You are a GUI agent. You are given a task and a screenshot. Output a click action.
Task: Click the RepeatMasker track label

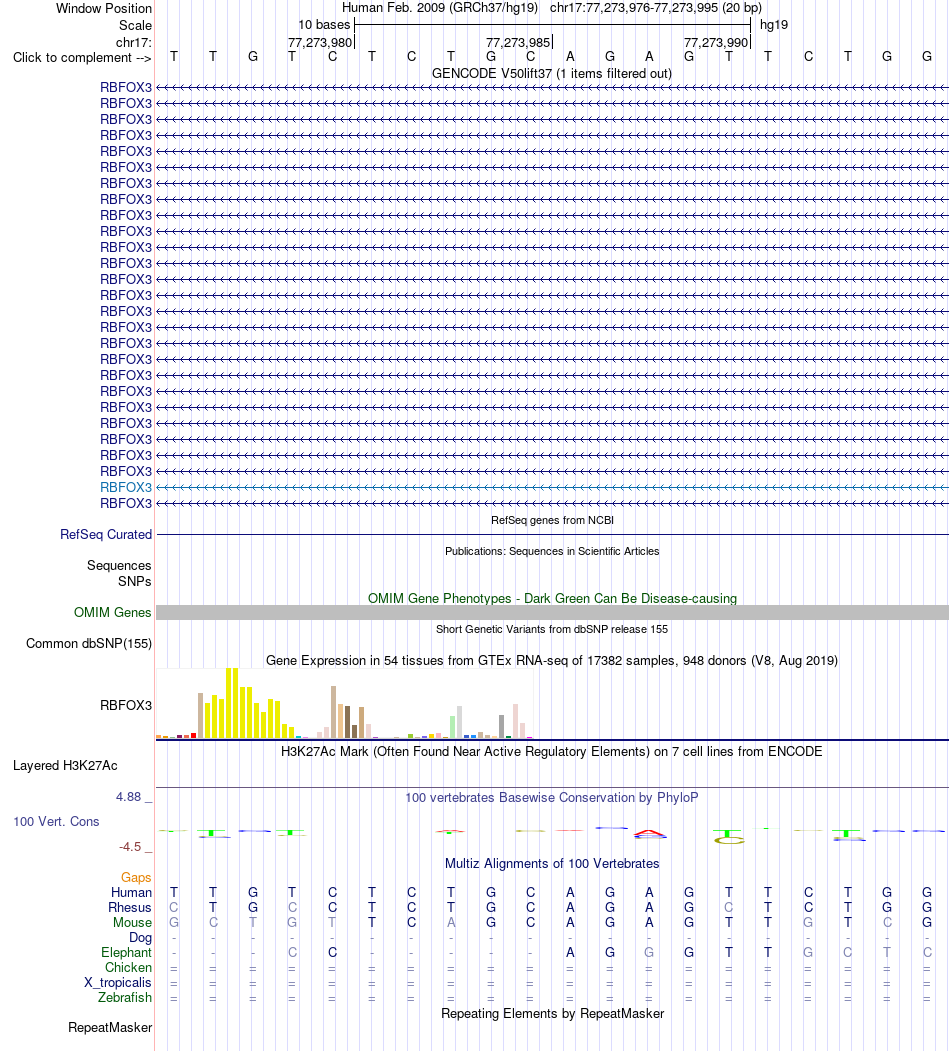(110, 1028)
